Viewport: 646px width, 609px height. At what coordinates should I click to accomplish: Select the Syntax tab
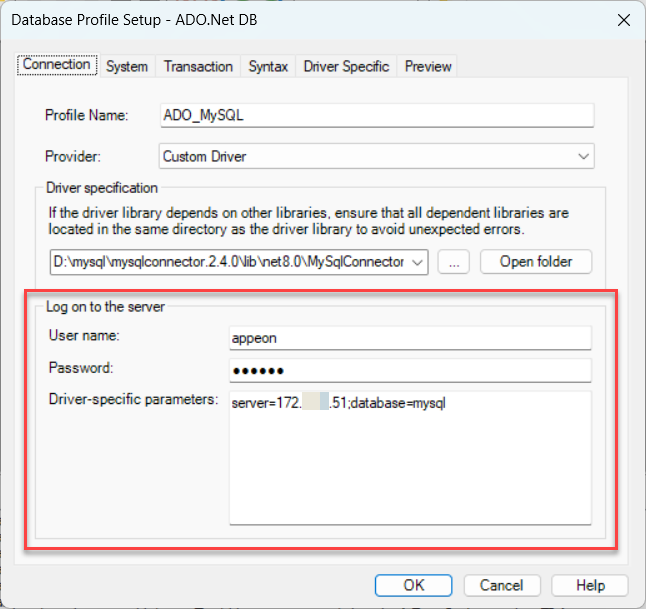[268, 66]
